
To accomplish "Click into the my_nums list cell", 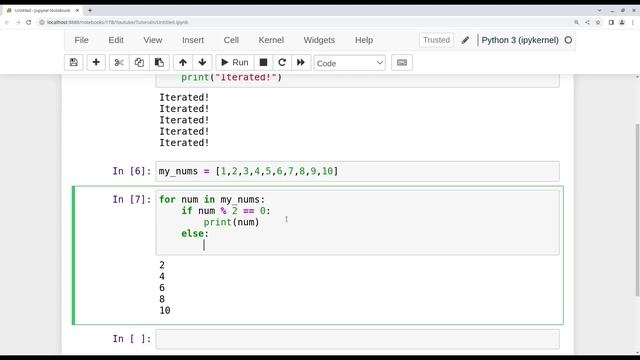I will [x=357, y=171].
